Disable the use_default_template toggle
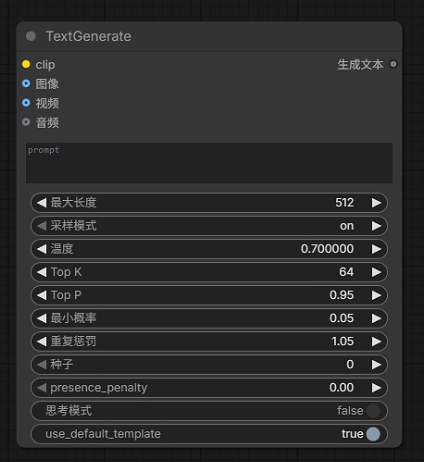424x462 pixels. (373, 434)
